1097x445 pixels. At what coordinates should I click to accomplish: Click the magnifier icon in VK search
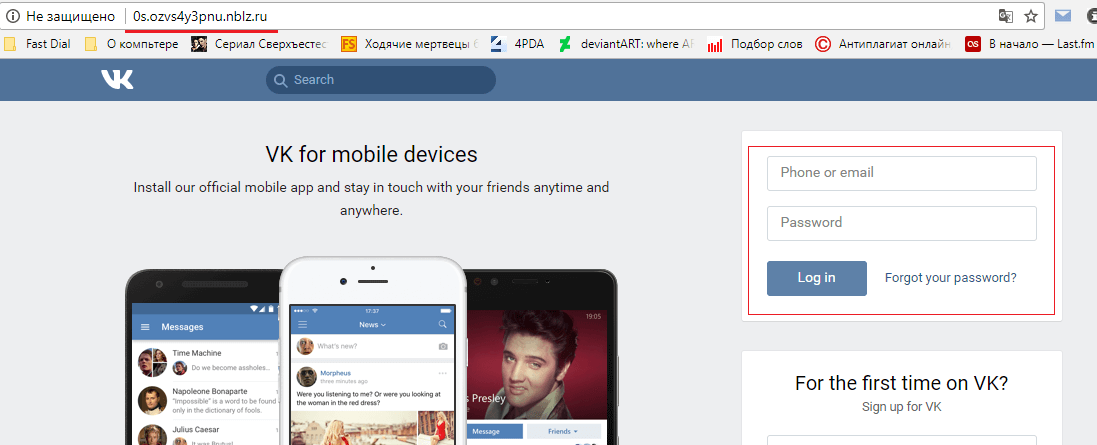point(281,80)
